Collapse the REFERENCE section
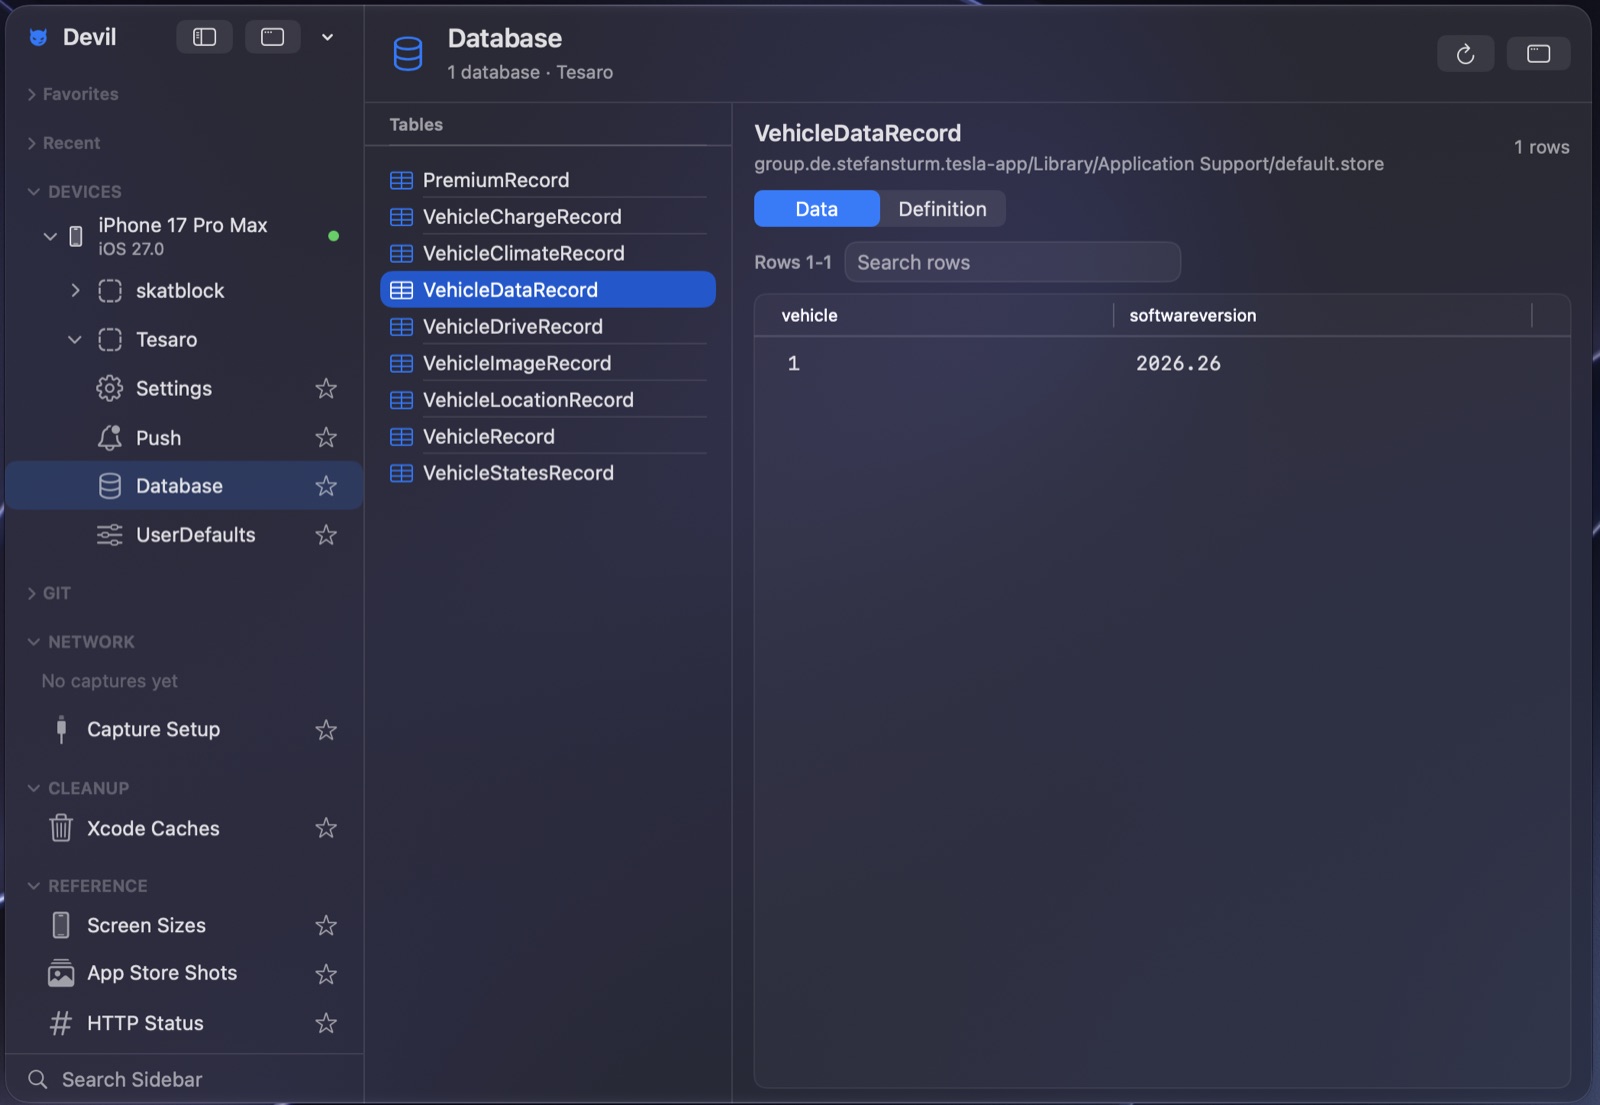This screenshot has height=1105, width=1600. [x=33, y=886]
